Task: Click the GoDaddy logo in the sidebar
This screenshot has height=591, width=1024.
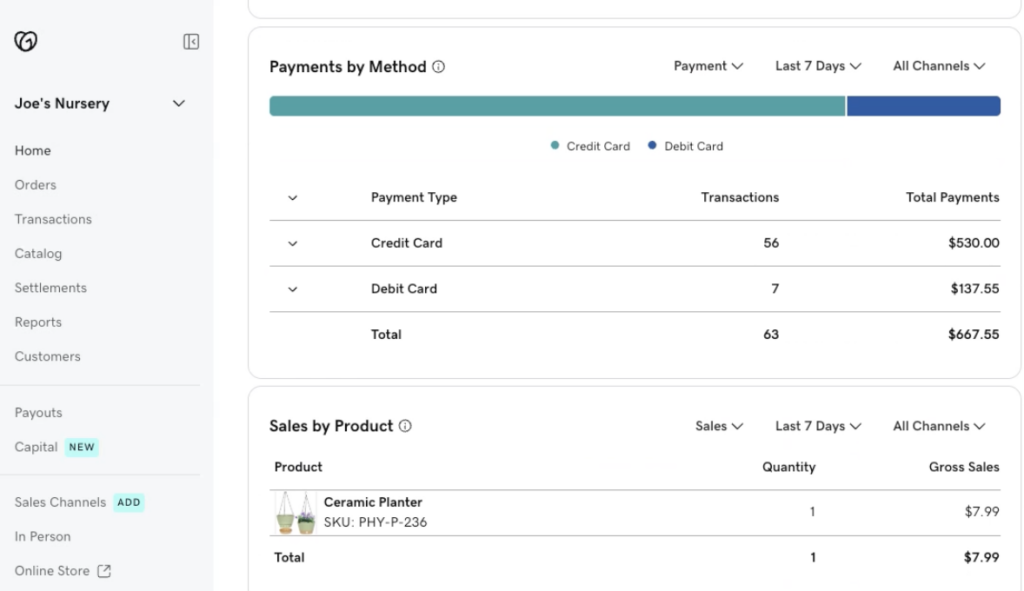Action: coord(25,41)
